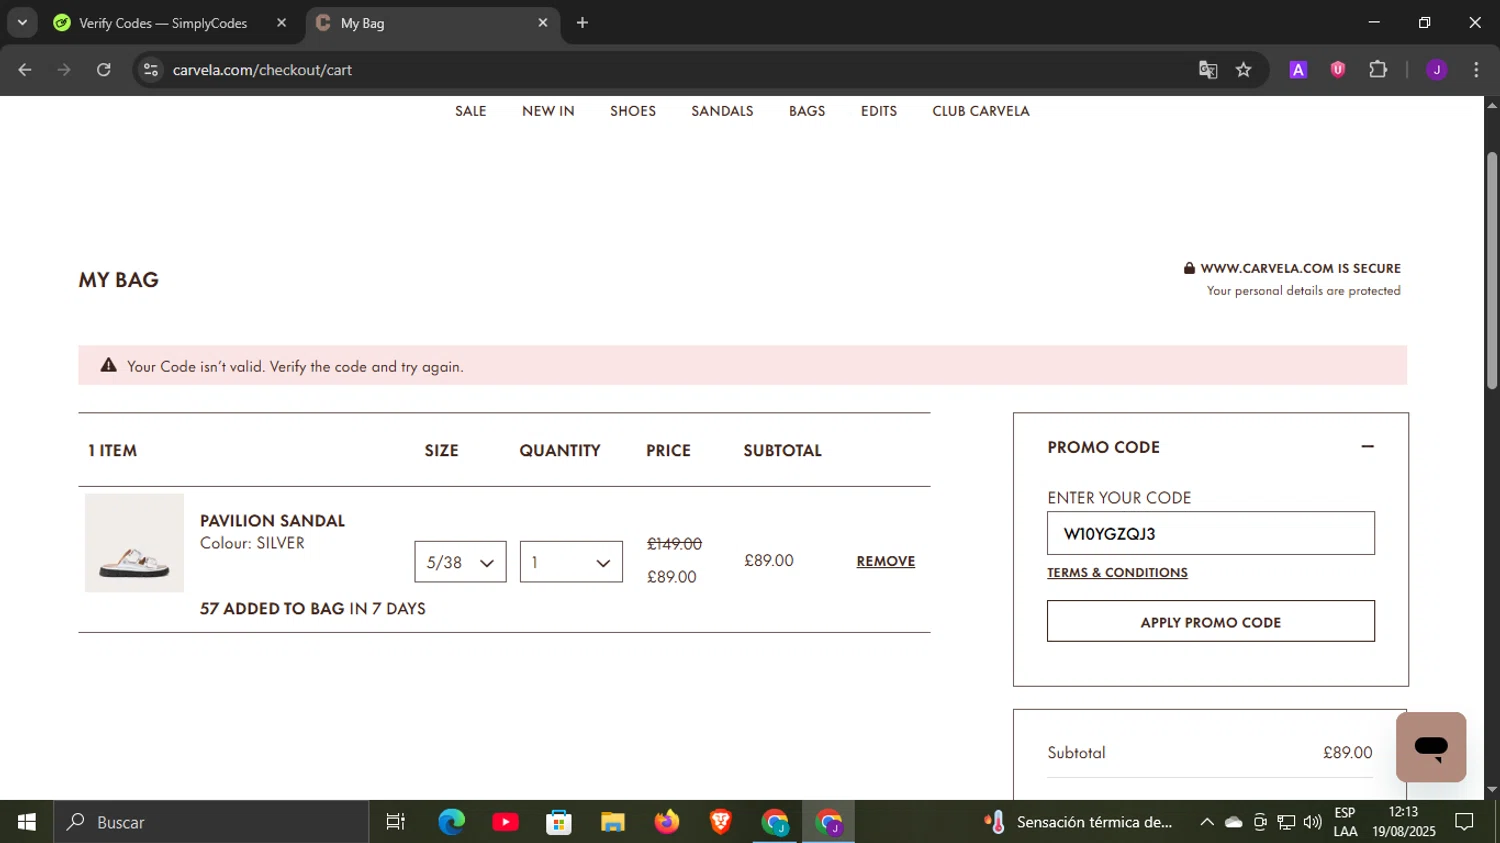Open the purple A extension icon
The width and height of the screenshot is (1500, 843).
(1298, 70)
